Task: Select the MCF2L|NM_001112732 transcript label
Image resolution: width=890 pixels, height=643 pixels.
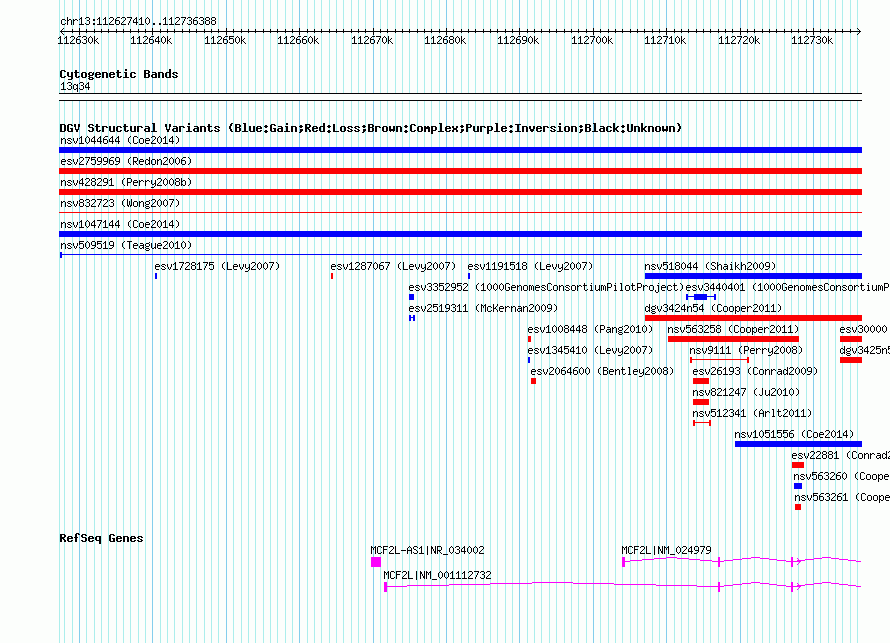Action: coord(438,575)
